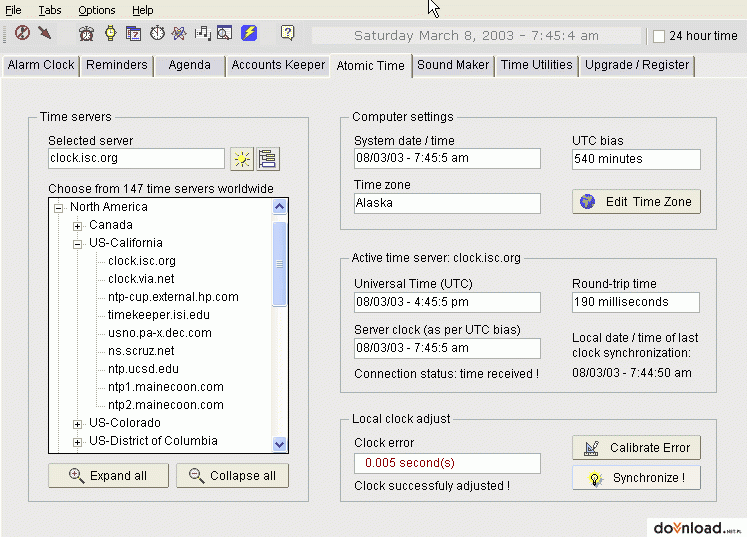Expand the US-Colorado tree node
This screenshot has height=537, width=747.
click(77, 424)
